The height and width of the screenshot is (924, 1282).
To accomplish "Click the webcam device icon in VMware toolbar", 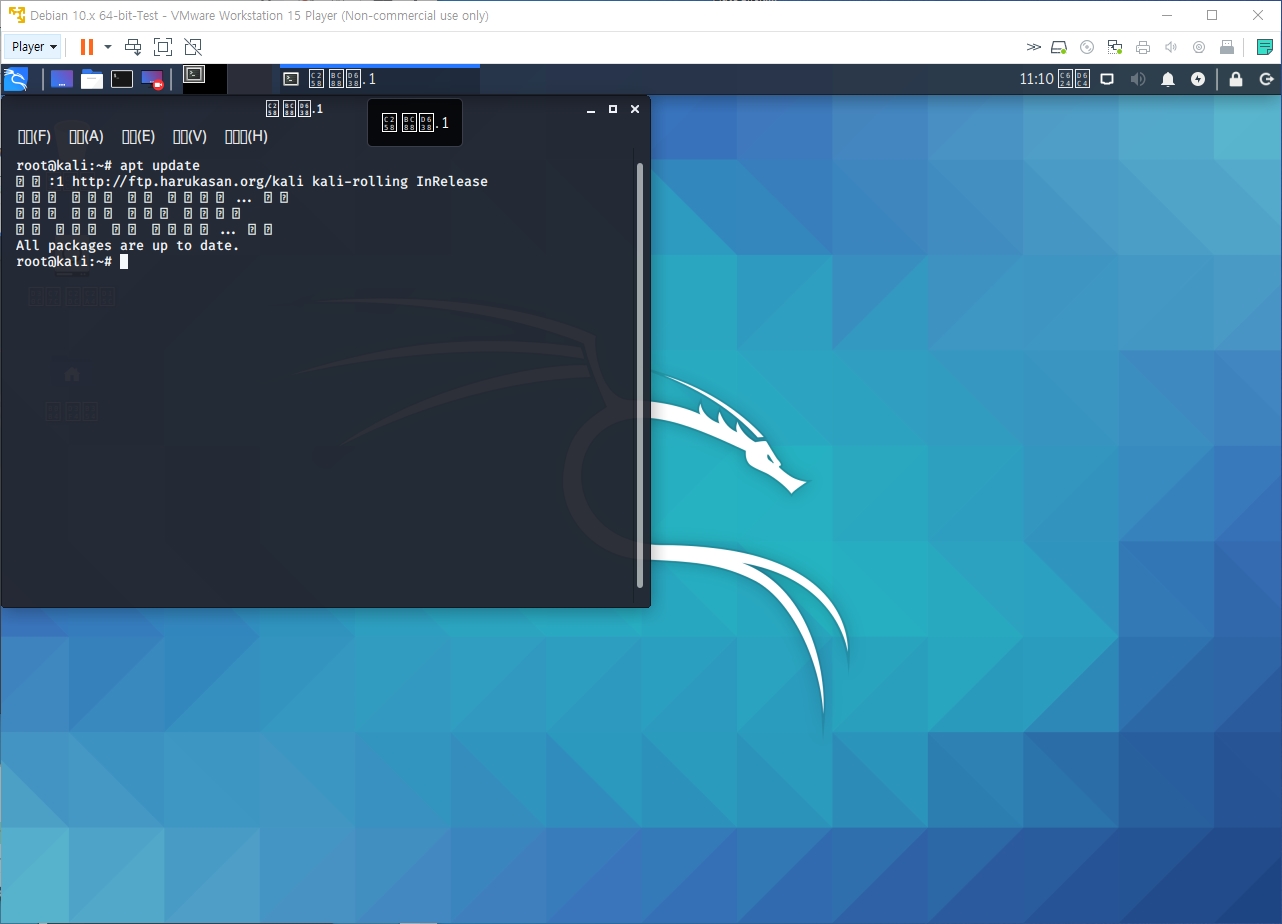I will tap(1199, 47).
